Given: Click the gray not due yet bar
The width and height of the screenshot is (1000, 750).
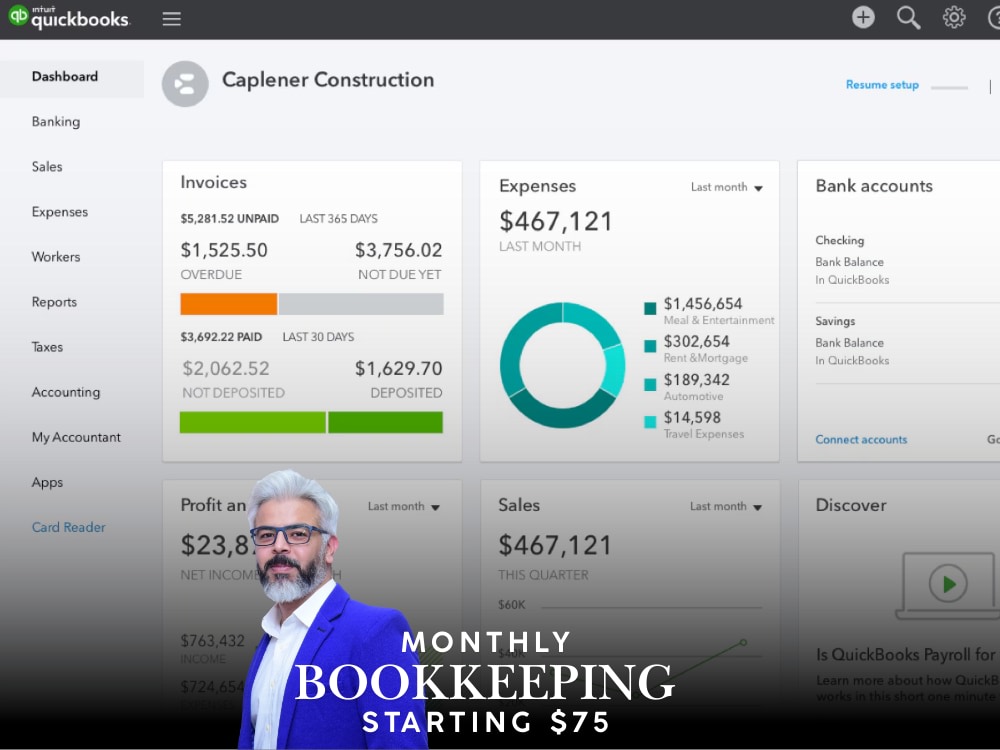Looking at the screenshot, I should tap(361, 304).
